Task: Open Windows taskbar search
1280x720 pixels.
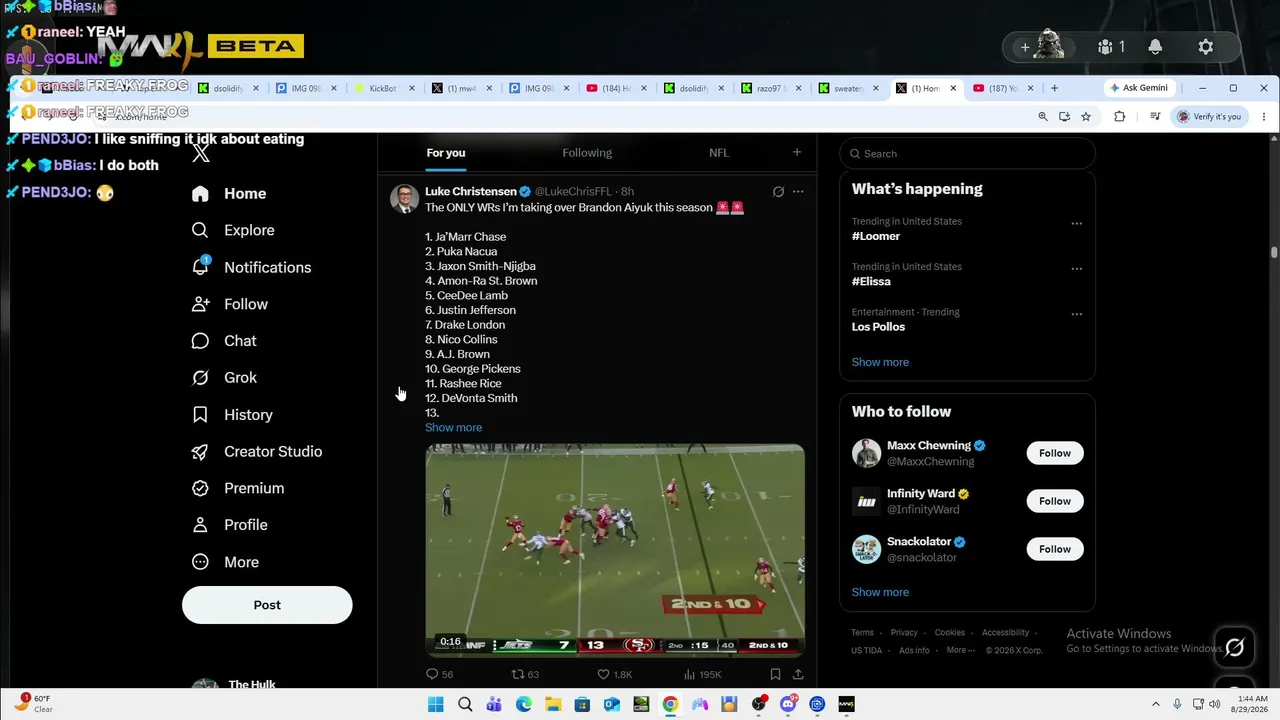Action: click(x=465, y=704)
